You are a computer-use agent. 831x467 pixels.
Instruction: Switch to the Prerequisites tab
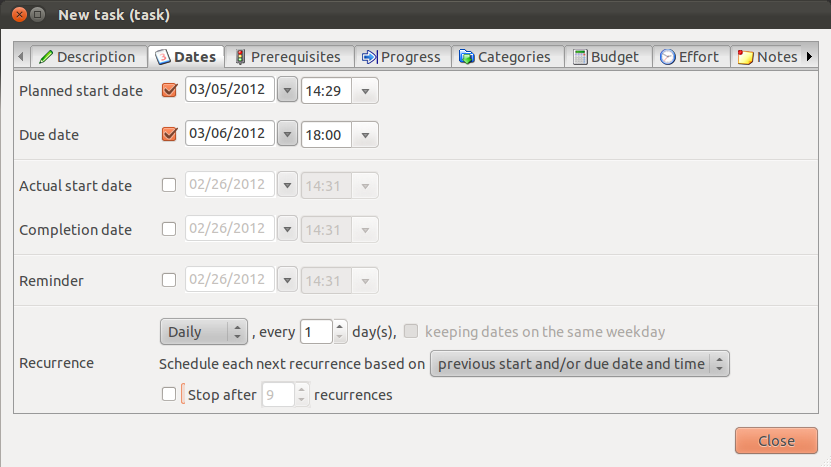coord(289,57)
